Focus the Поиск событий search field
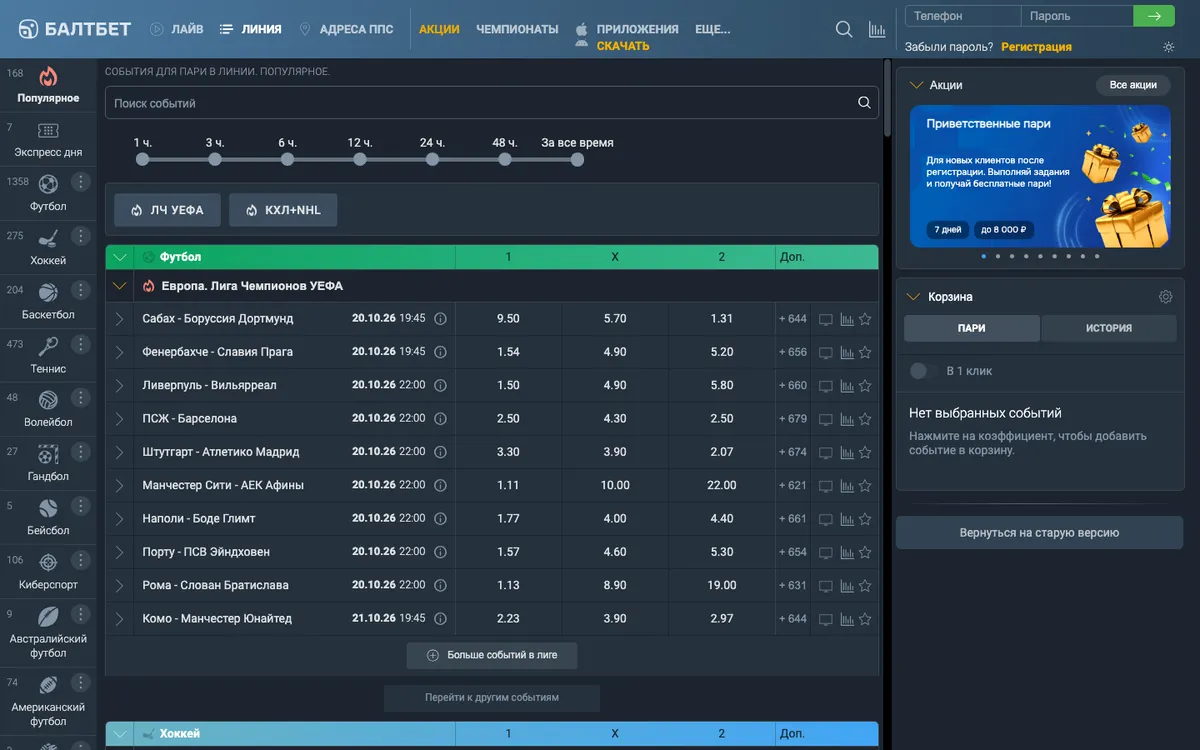Image resolution: width=1200 pixels, height=750 pixels. 492,103
